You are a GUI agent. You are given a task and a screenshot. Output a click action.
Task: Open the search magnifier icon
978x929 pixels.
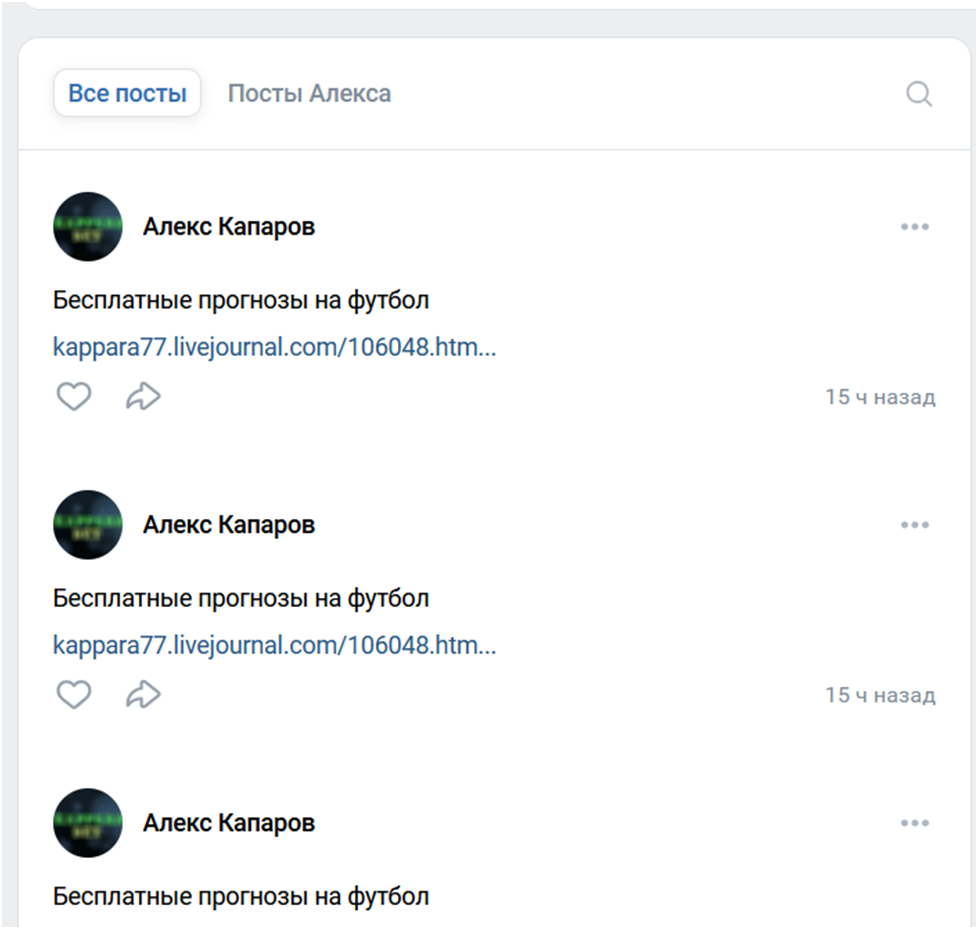[x=918, y=94]
